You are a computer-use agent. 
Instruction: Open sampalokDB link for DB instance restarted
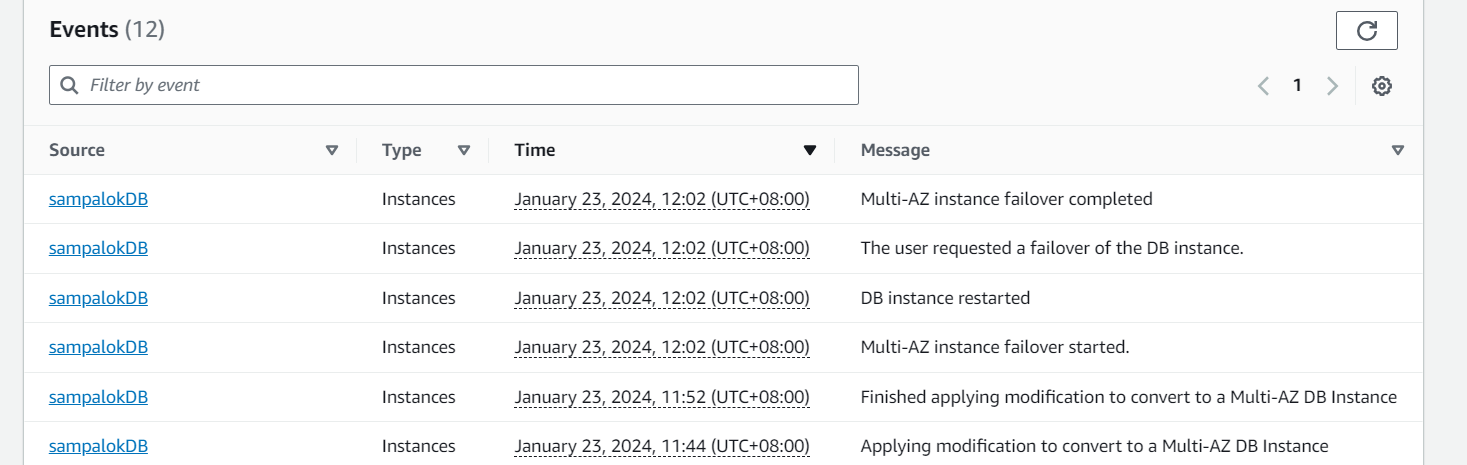(x=98, y=298)
